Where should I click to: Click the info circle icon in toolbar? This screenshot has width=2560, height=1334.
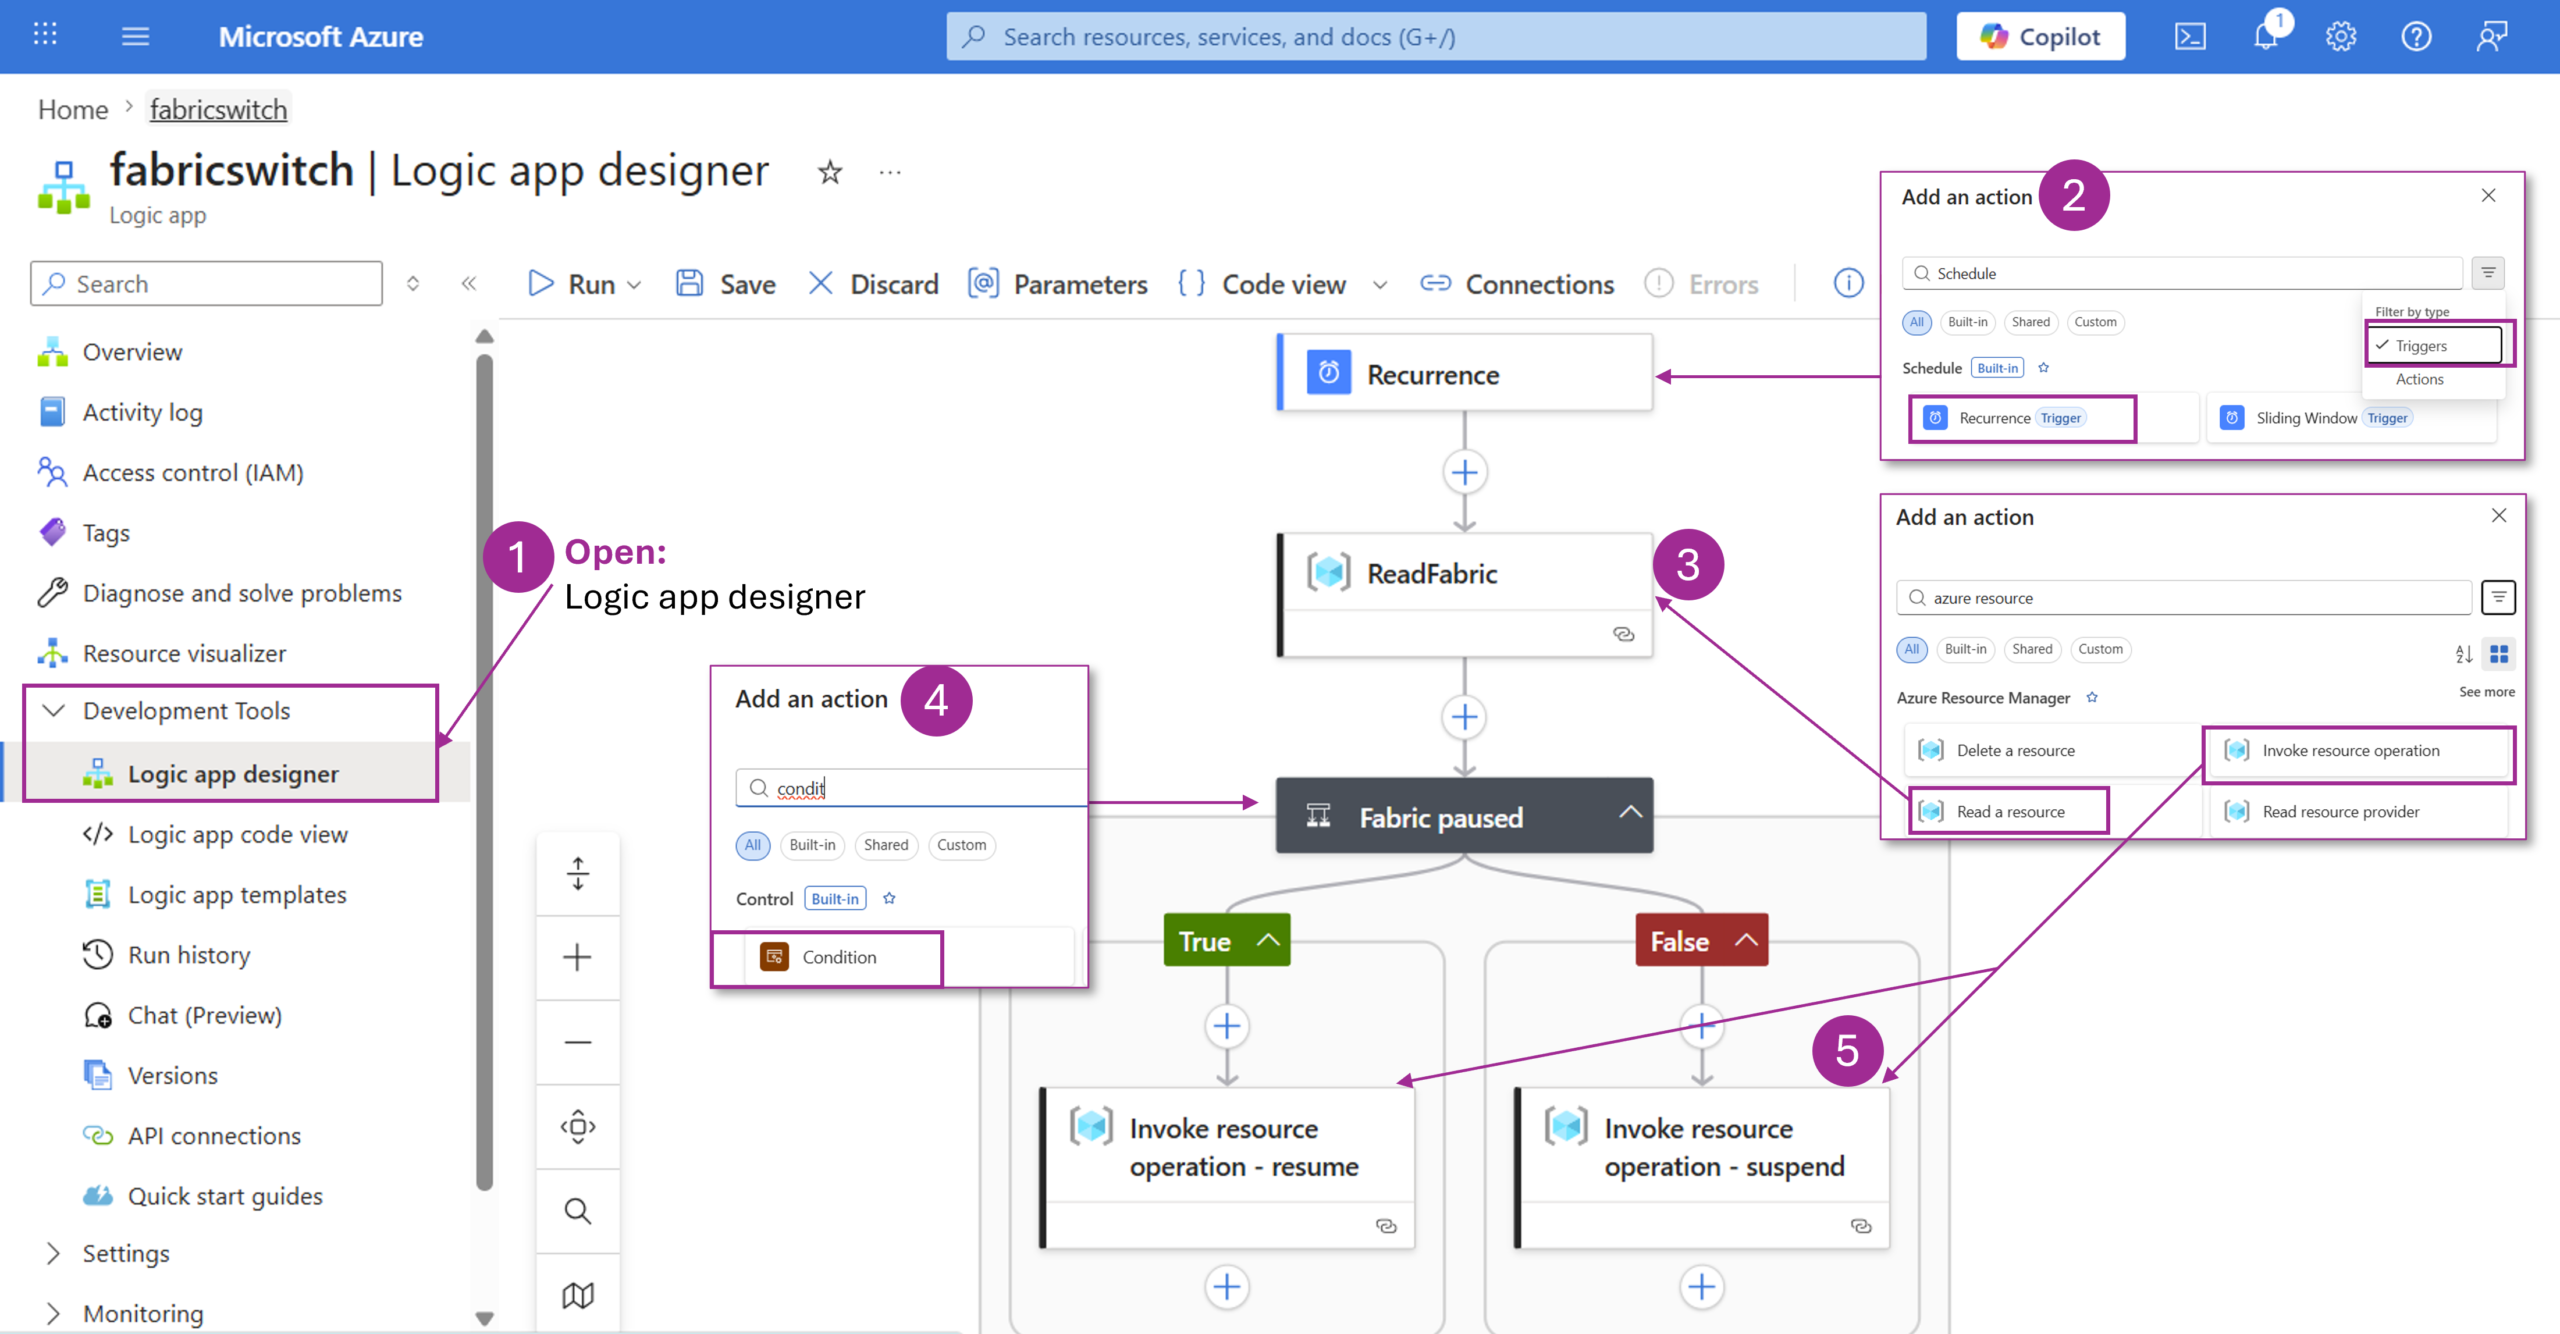pos(1848,283)
